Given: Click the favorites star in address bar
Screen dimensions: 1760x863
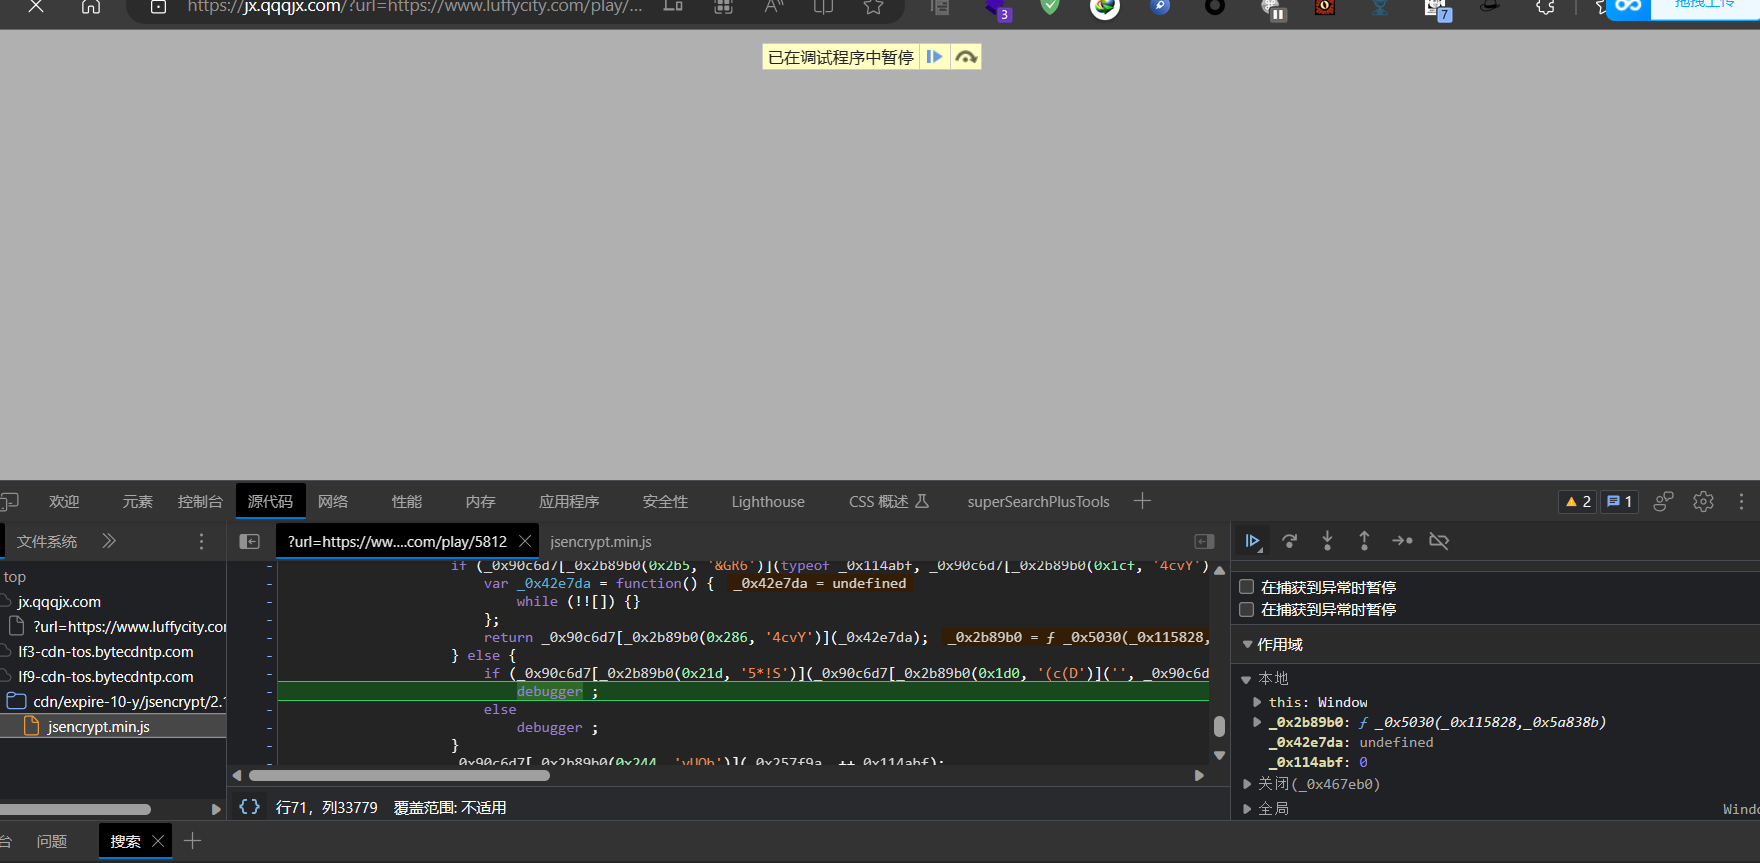Looking at the screenshot, I should 873,6.
